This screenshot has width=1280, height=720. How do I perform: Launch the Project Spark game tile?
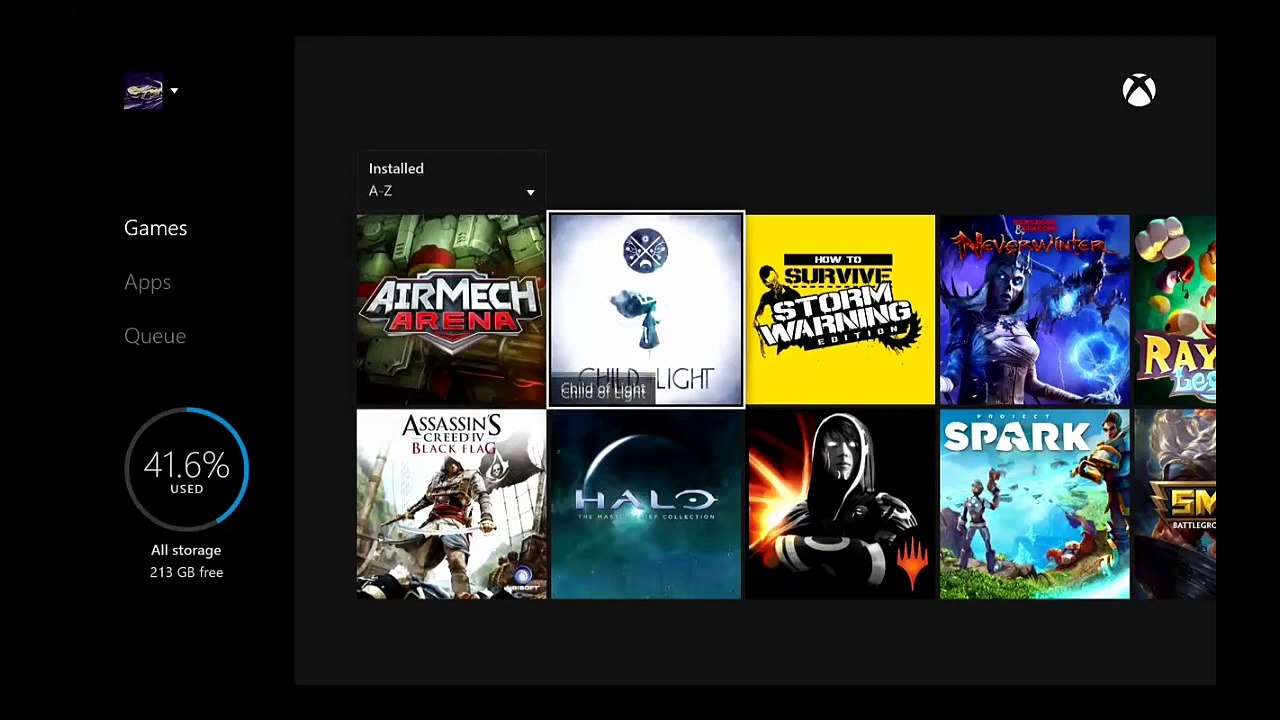coord(1035,504)
